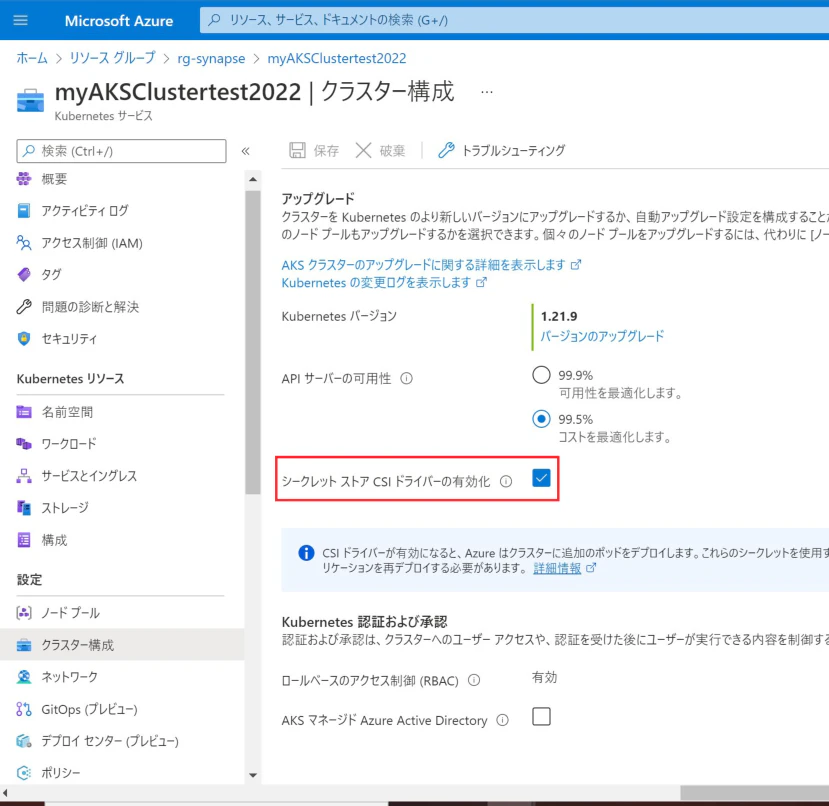Screen dimensions: 829x806
Task: Click the troubleshooting wrench icon
Action: coord(446,150)
